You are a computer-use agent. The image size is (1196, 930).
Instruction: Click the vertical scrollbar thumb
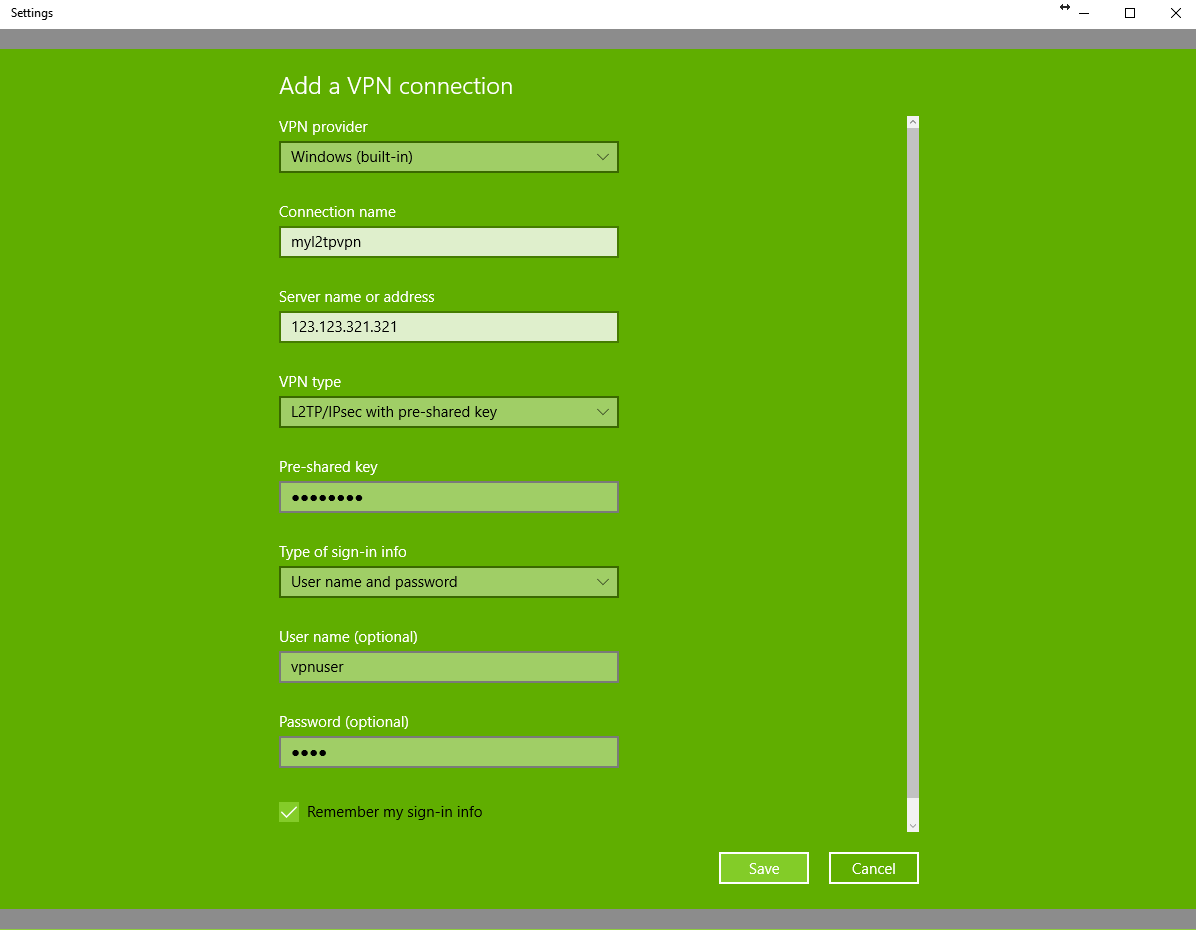[913, 463]
